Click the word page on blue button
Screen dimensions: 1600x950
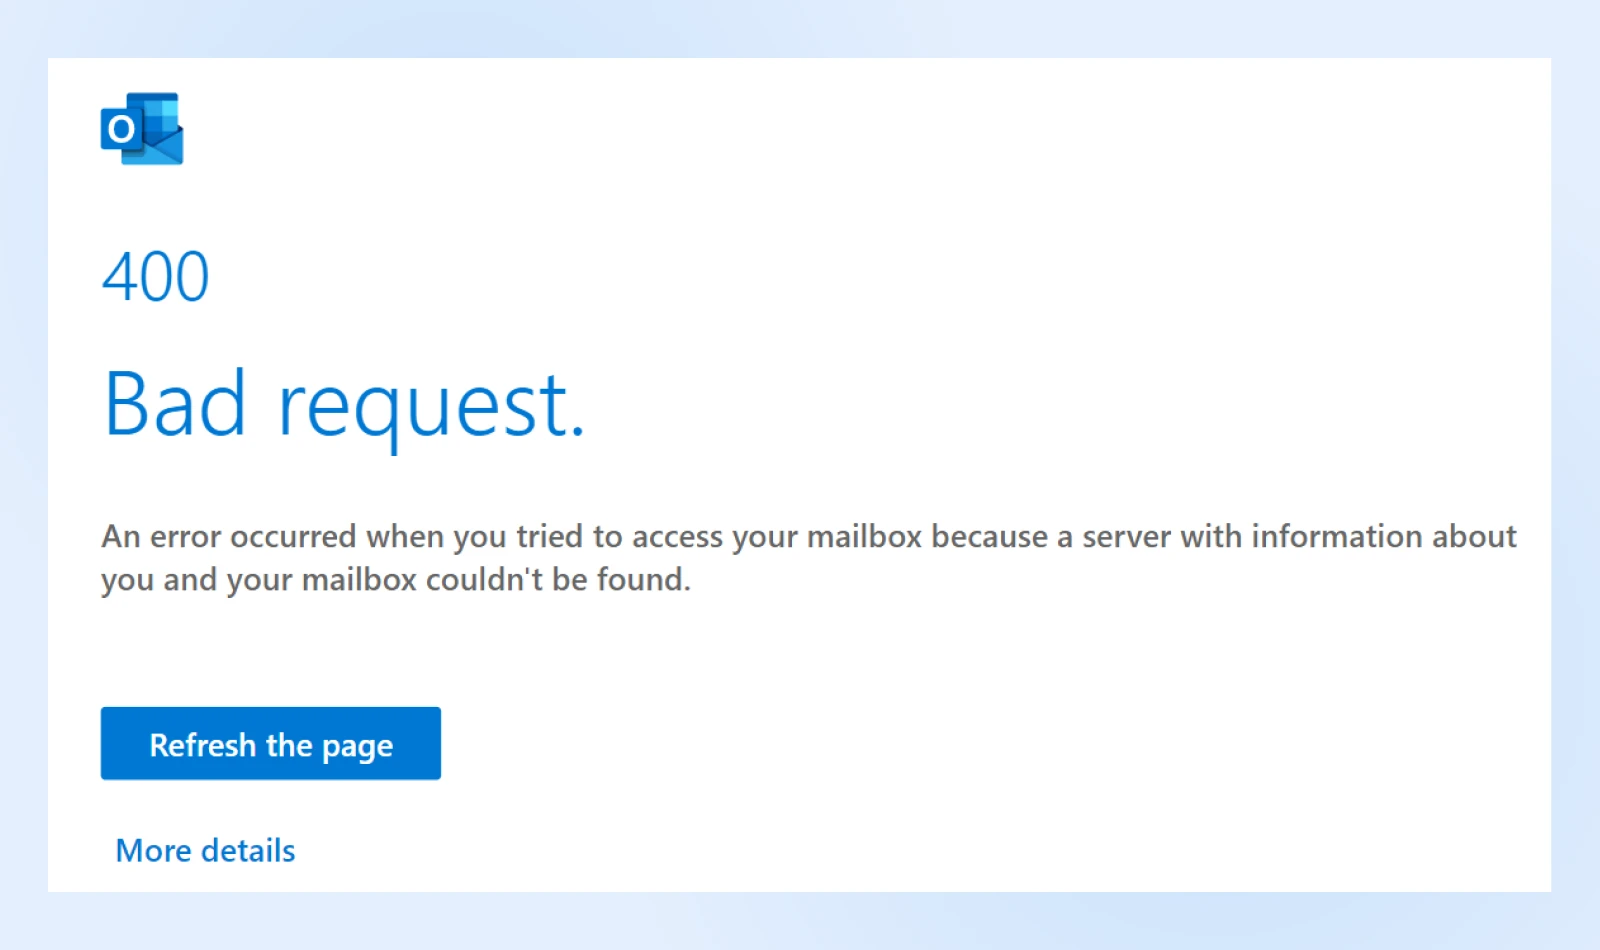tap(357, 746)
